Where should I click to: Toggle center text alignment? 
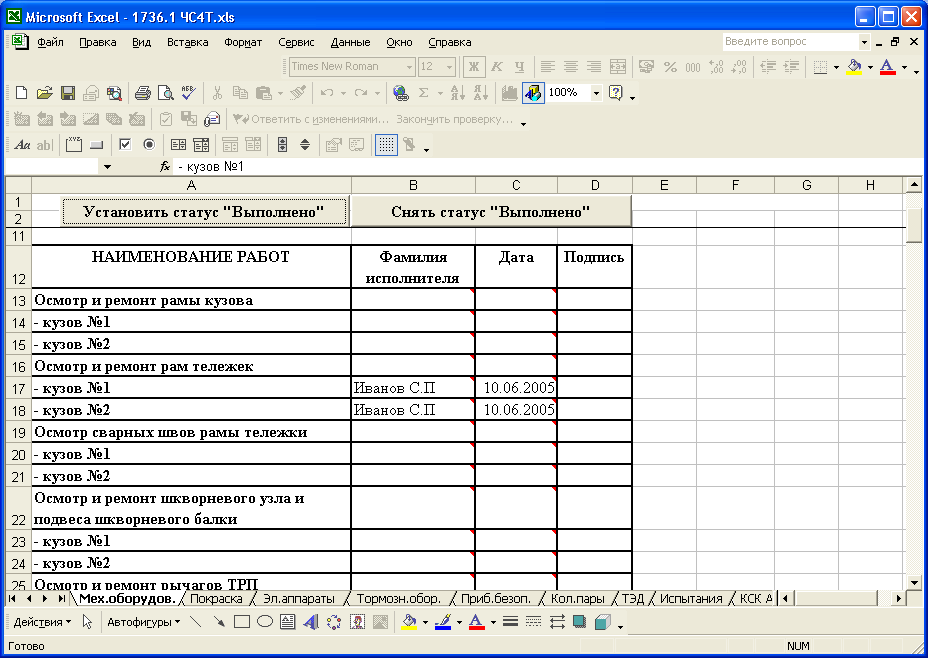571,67
